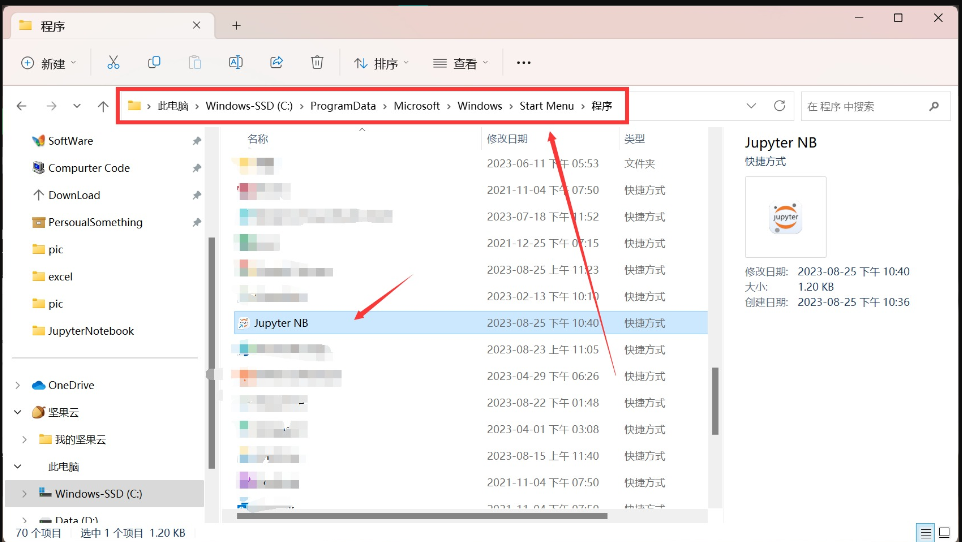Open the 查看 view dropdown

pyautogui.click(x=461, y=63)
